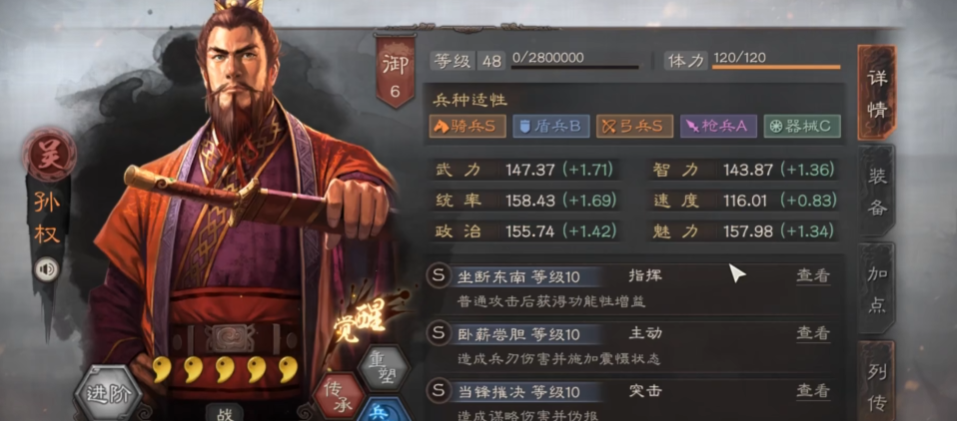Viewport: 957px width, 421px height.
Task: Open the 进阶 hexagon button
Action: click(109, 394)
